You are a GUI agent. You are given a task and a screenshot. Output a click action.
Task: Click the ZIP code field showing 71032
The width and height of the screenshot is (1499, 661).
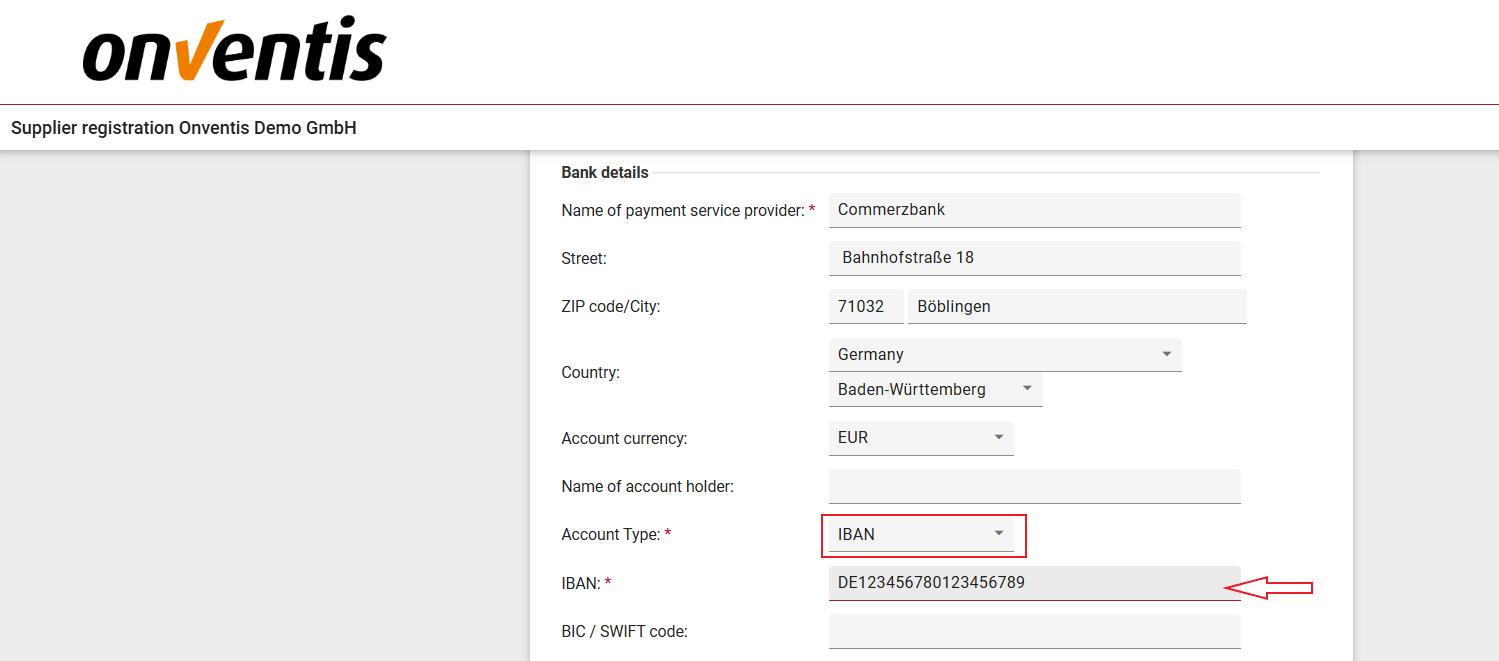pos(866,306)
